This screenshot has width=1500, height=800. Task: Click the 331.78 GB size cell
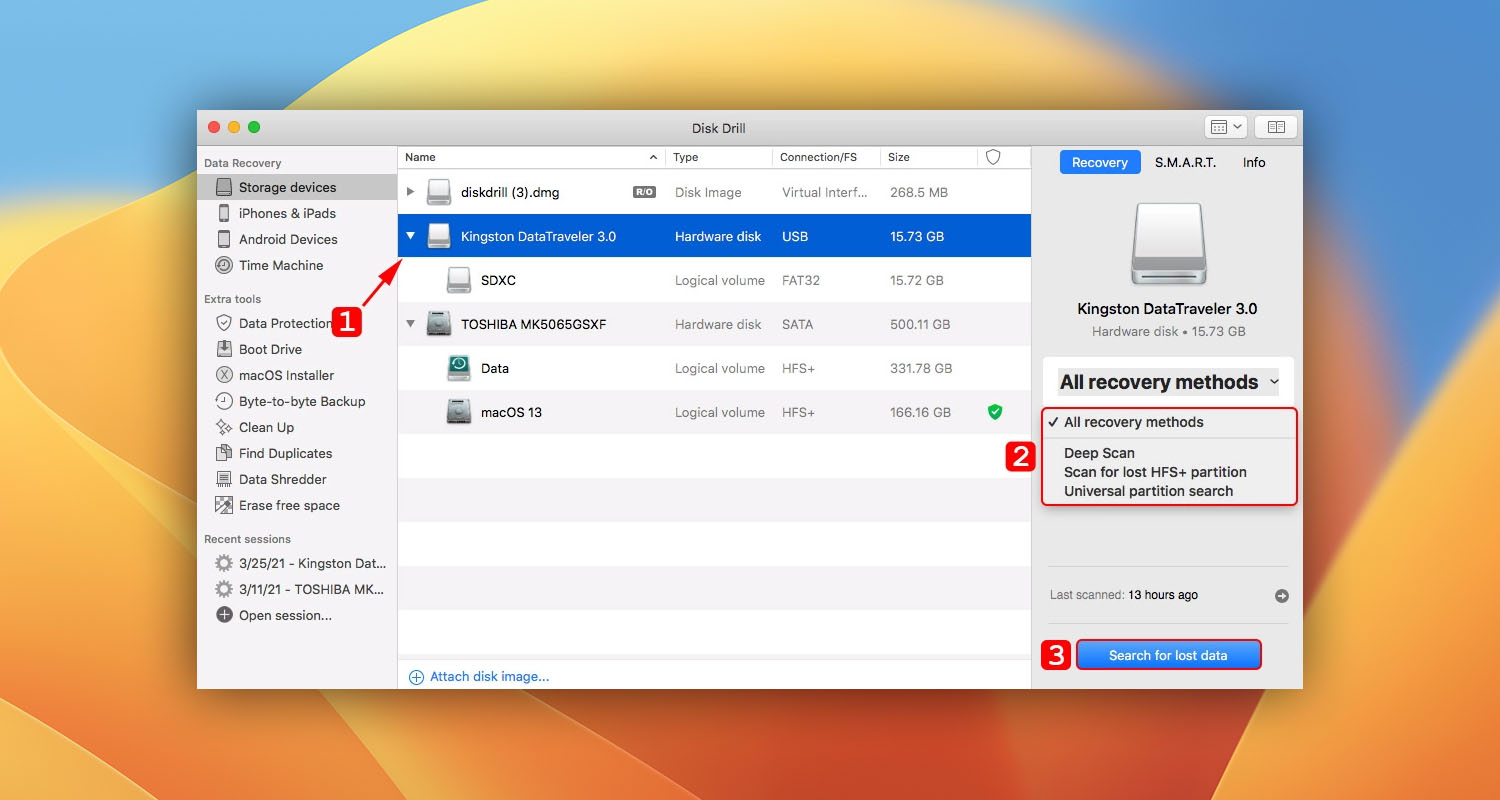(920, 368)
